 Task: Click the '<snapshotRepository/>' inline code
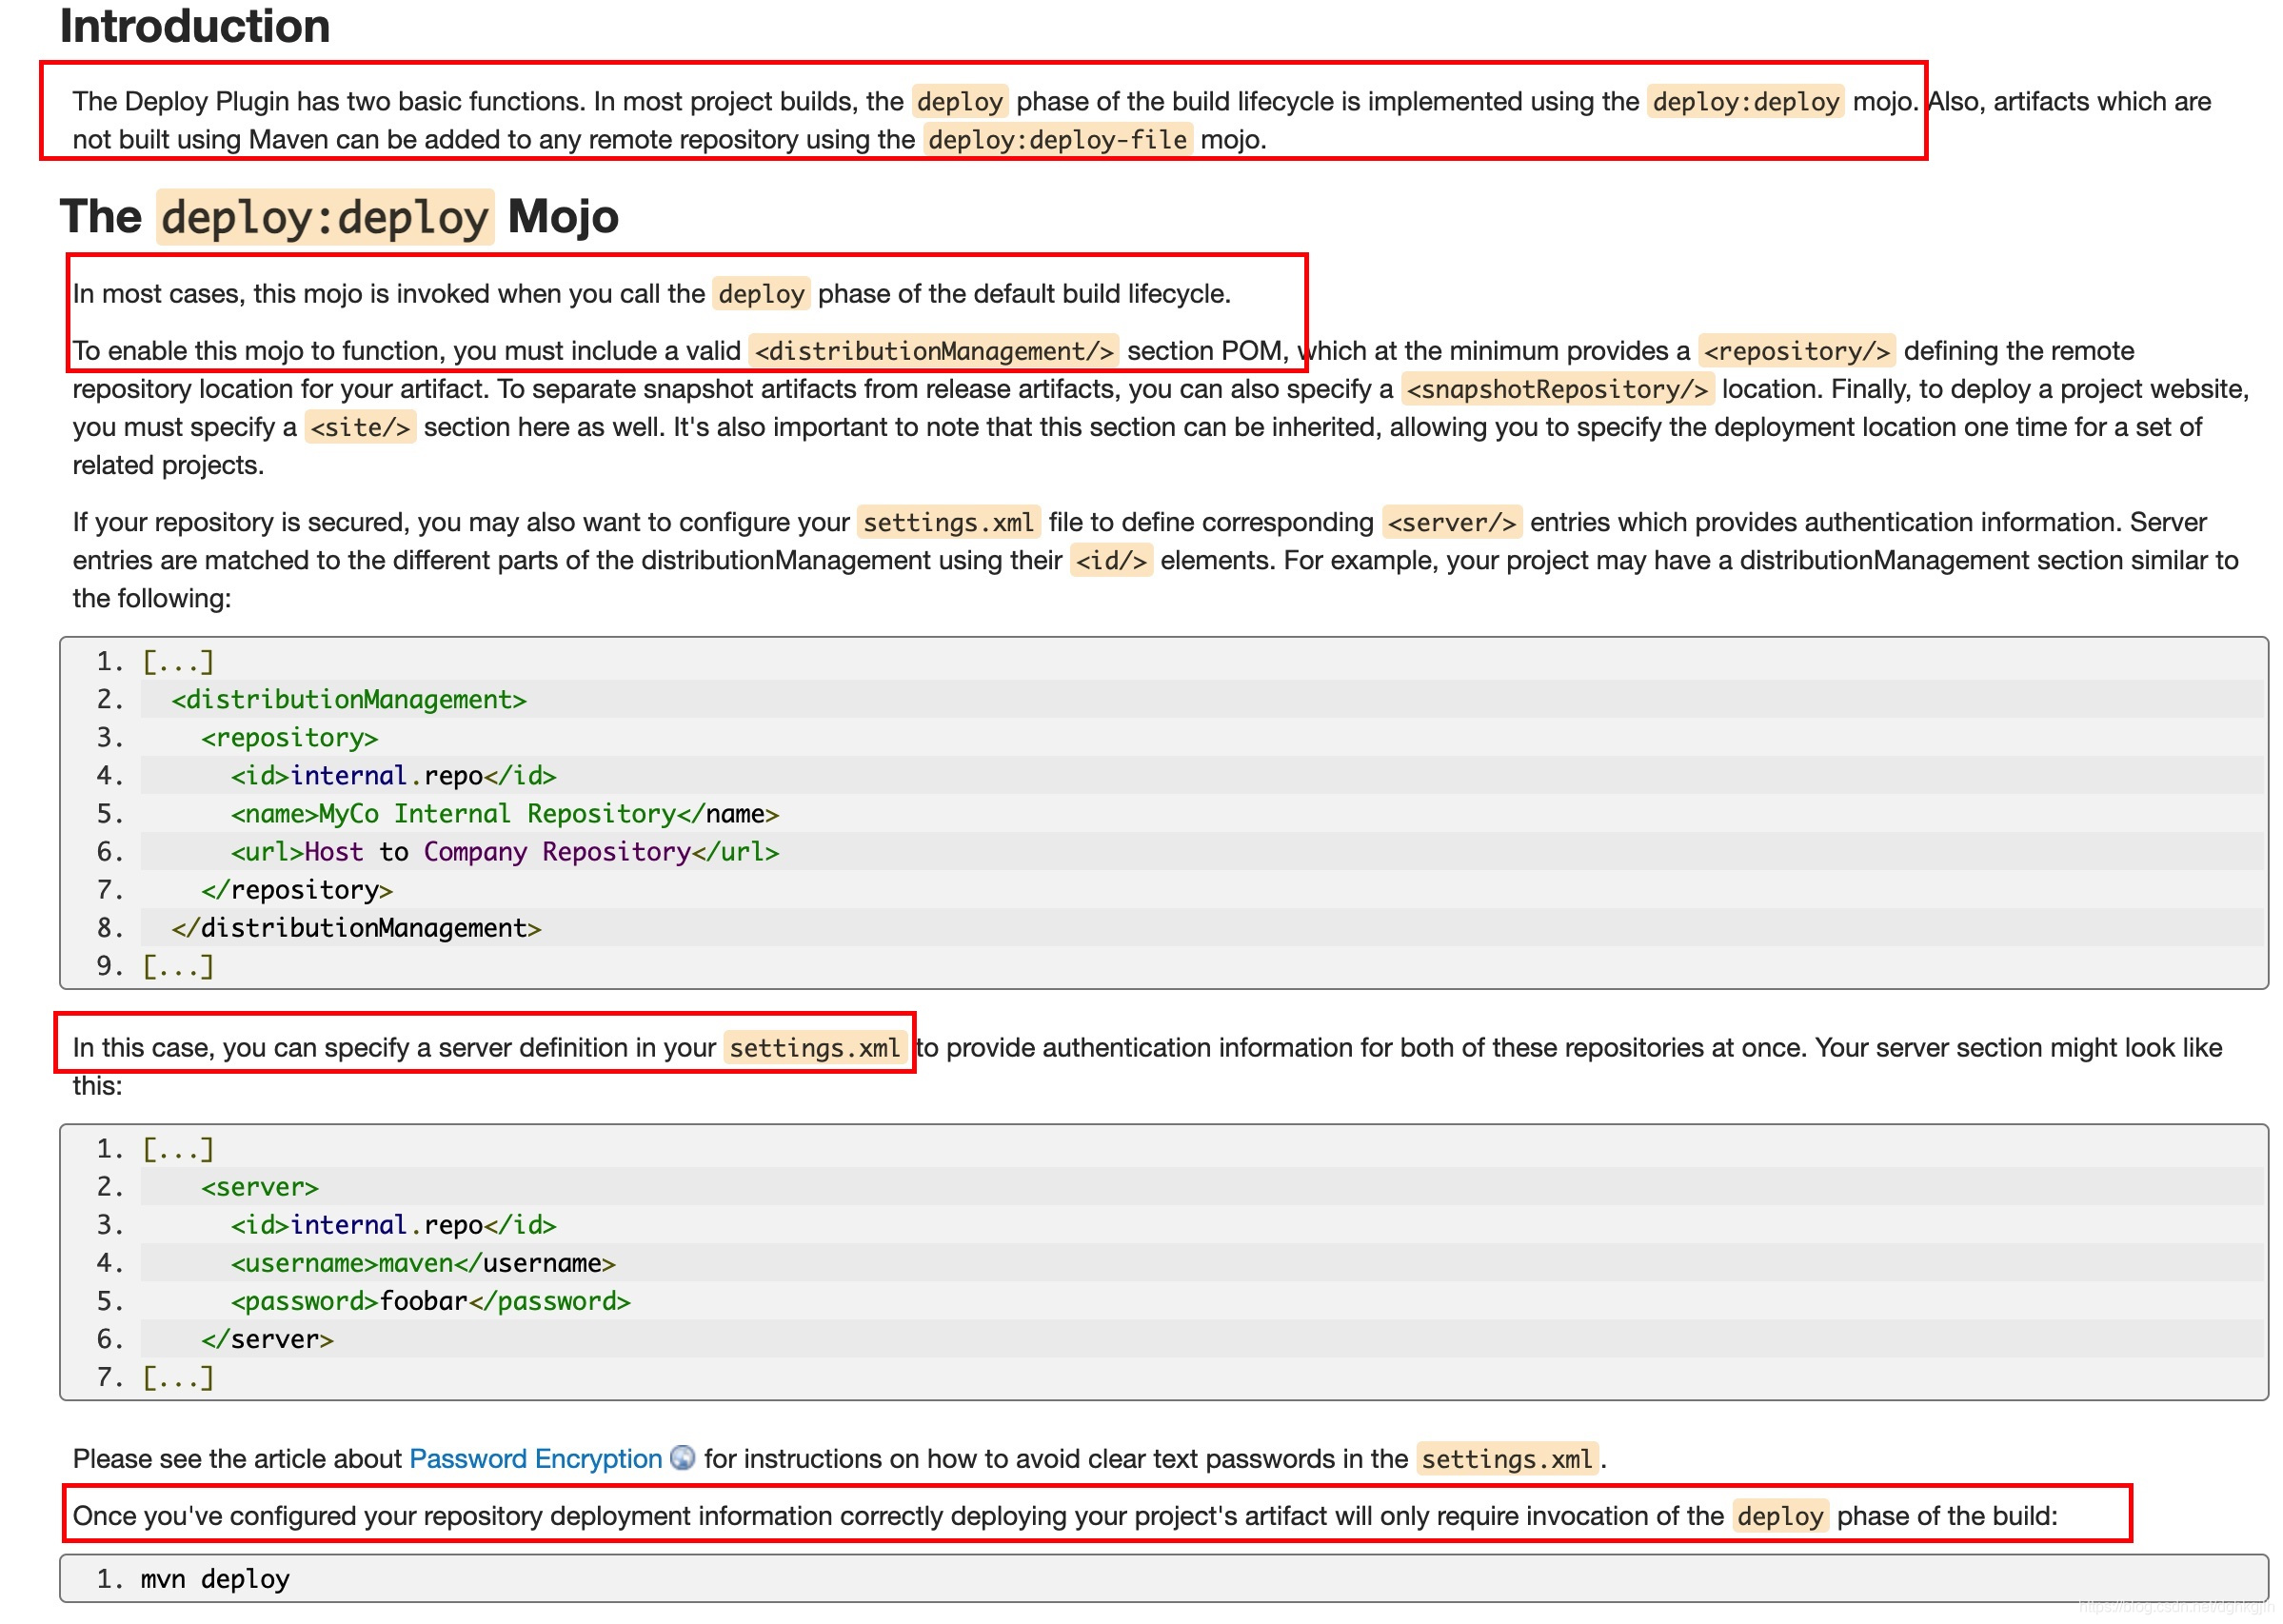click(1557, 389)
